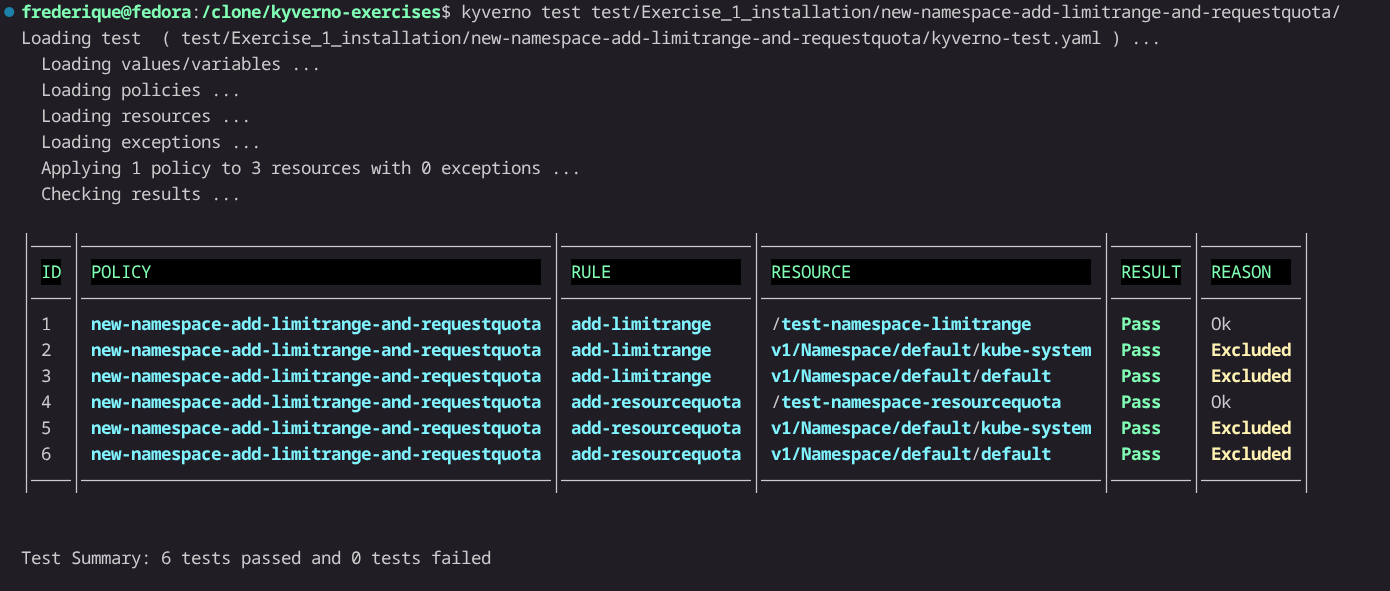Image resolution: width=1390 pixels, height=591 pixels.
Task: Click ID number 3 in table
Action: point(46,376)
